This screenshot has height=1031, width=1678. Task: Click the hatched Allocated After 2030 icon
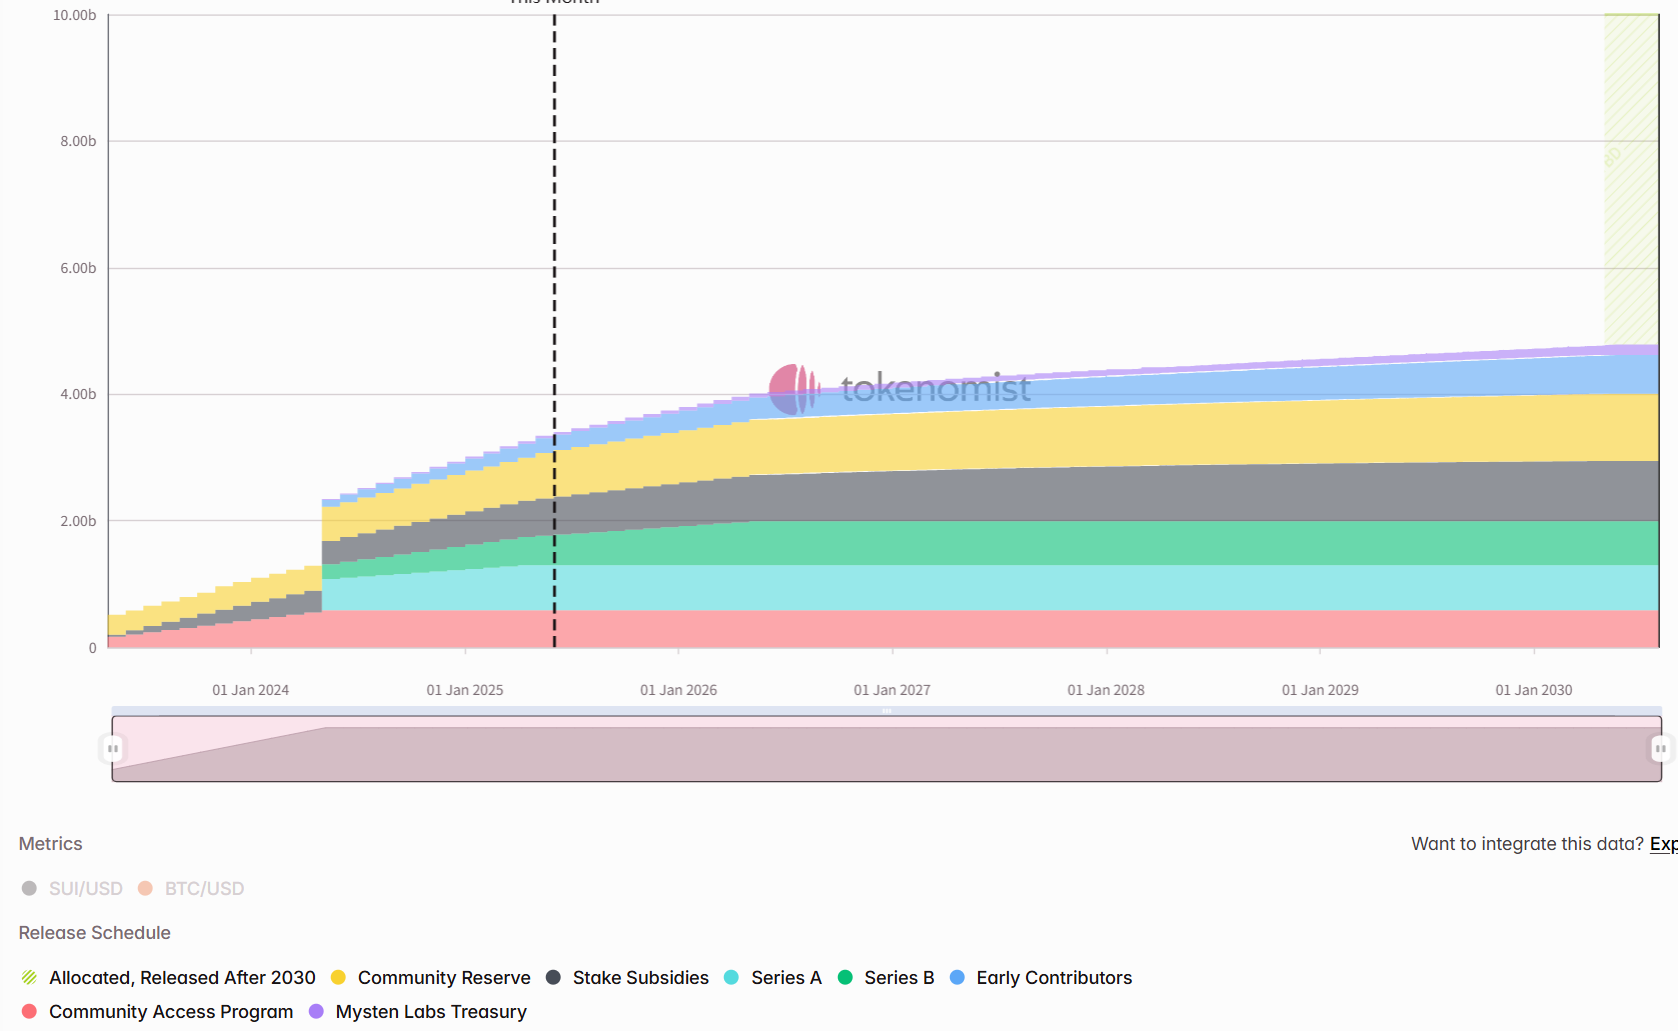[29, 977]
